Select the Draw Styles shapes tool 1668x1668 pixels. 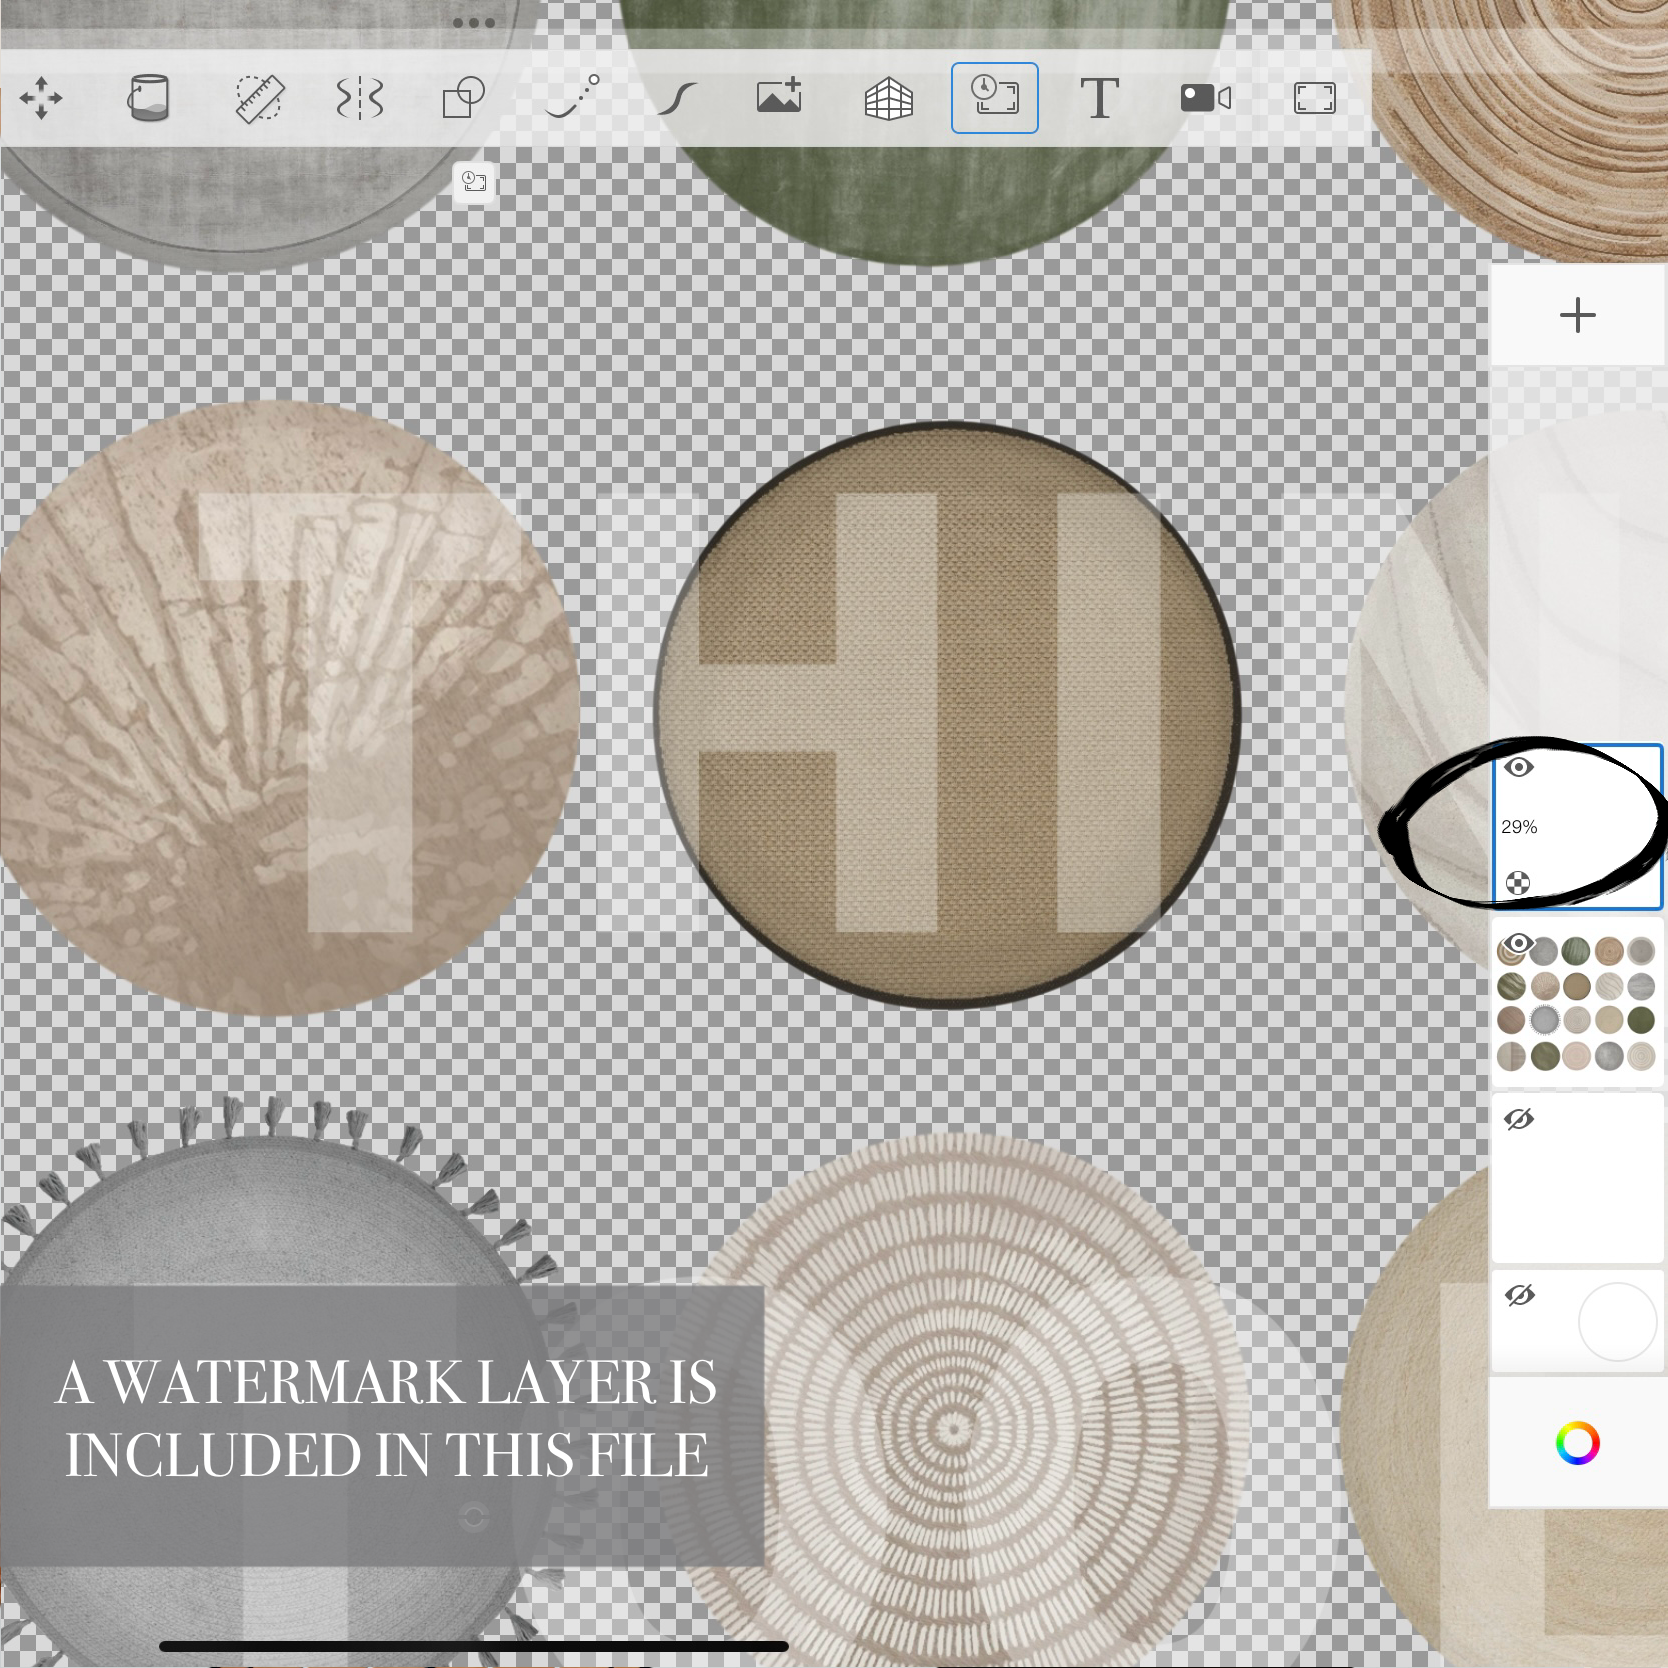pyautogui.click(x=464, y=98)
